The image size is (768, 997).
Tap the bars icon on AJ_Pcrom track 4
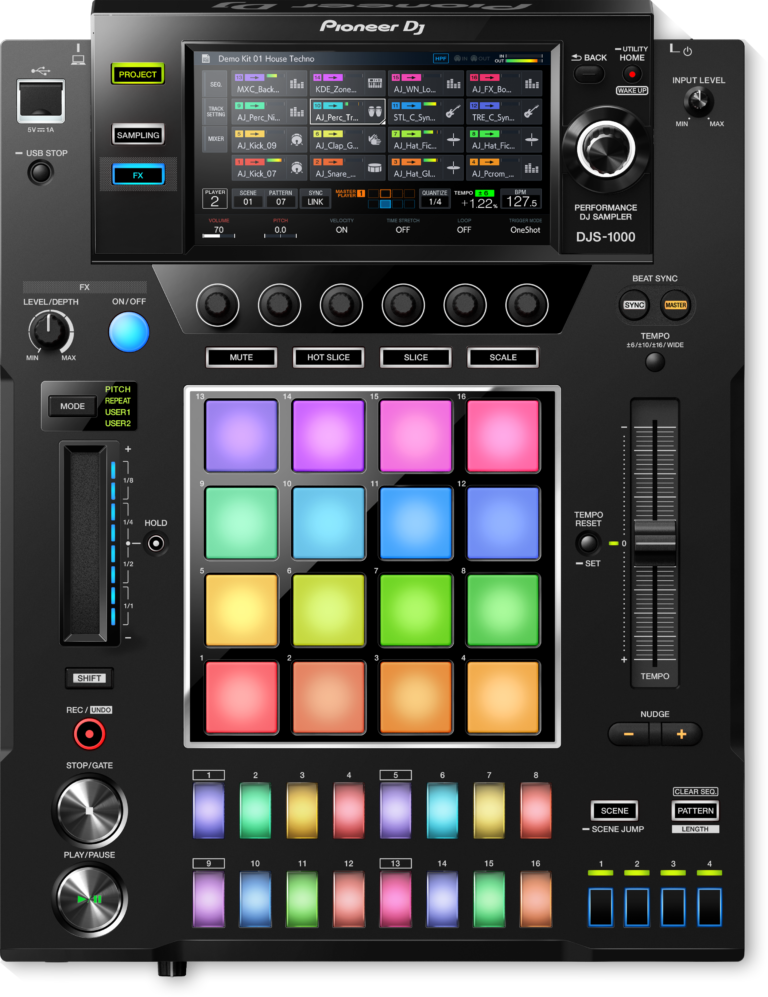coord(531,168)
